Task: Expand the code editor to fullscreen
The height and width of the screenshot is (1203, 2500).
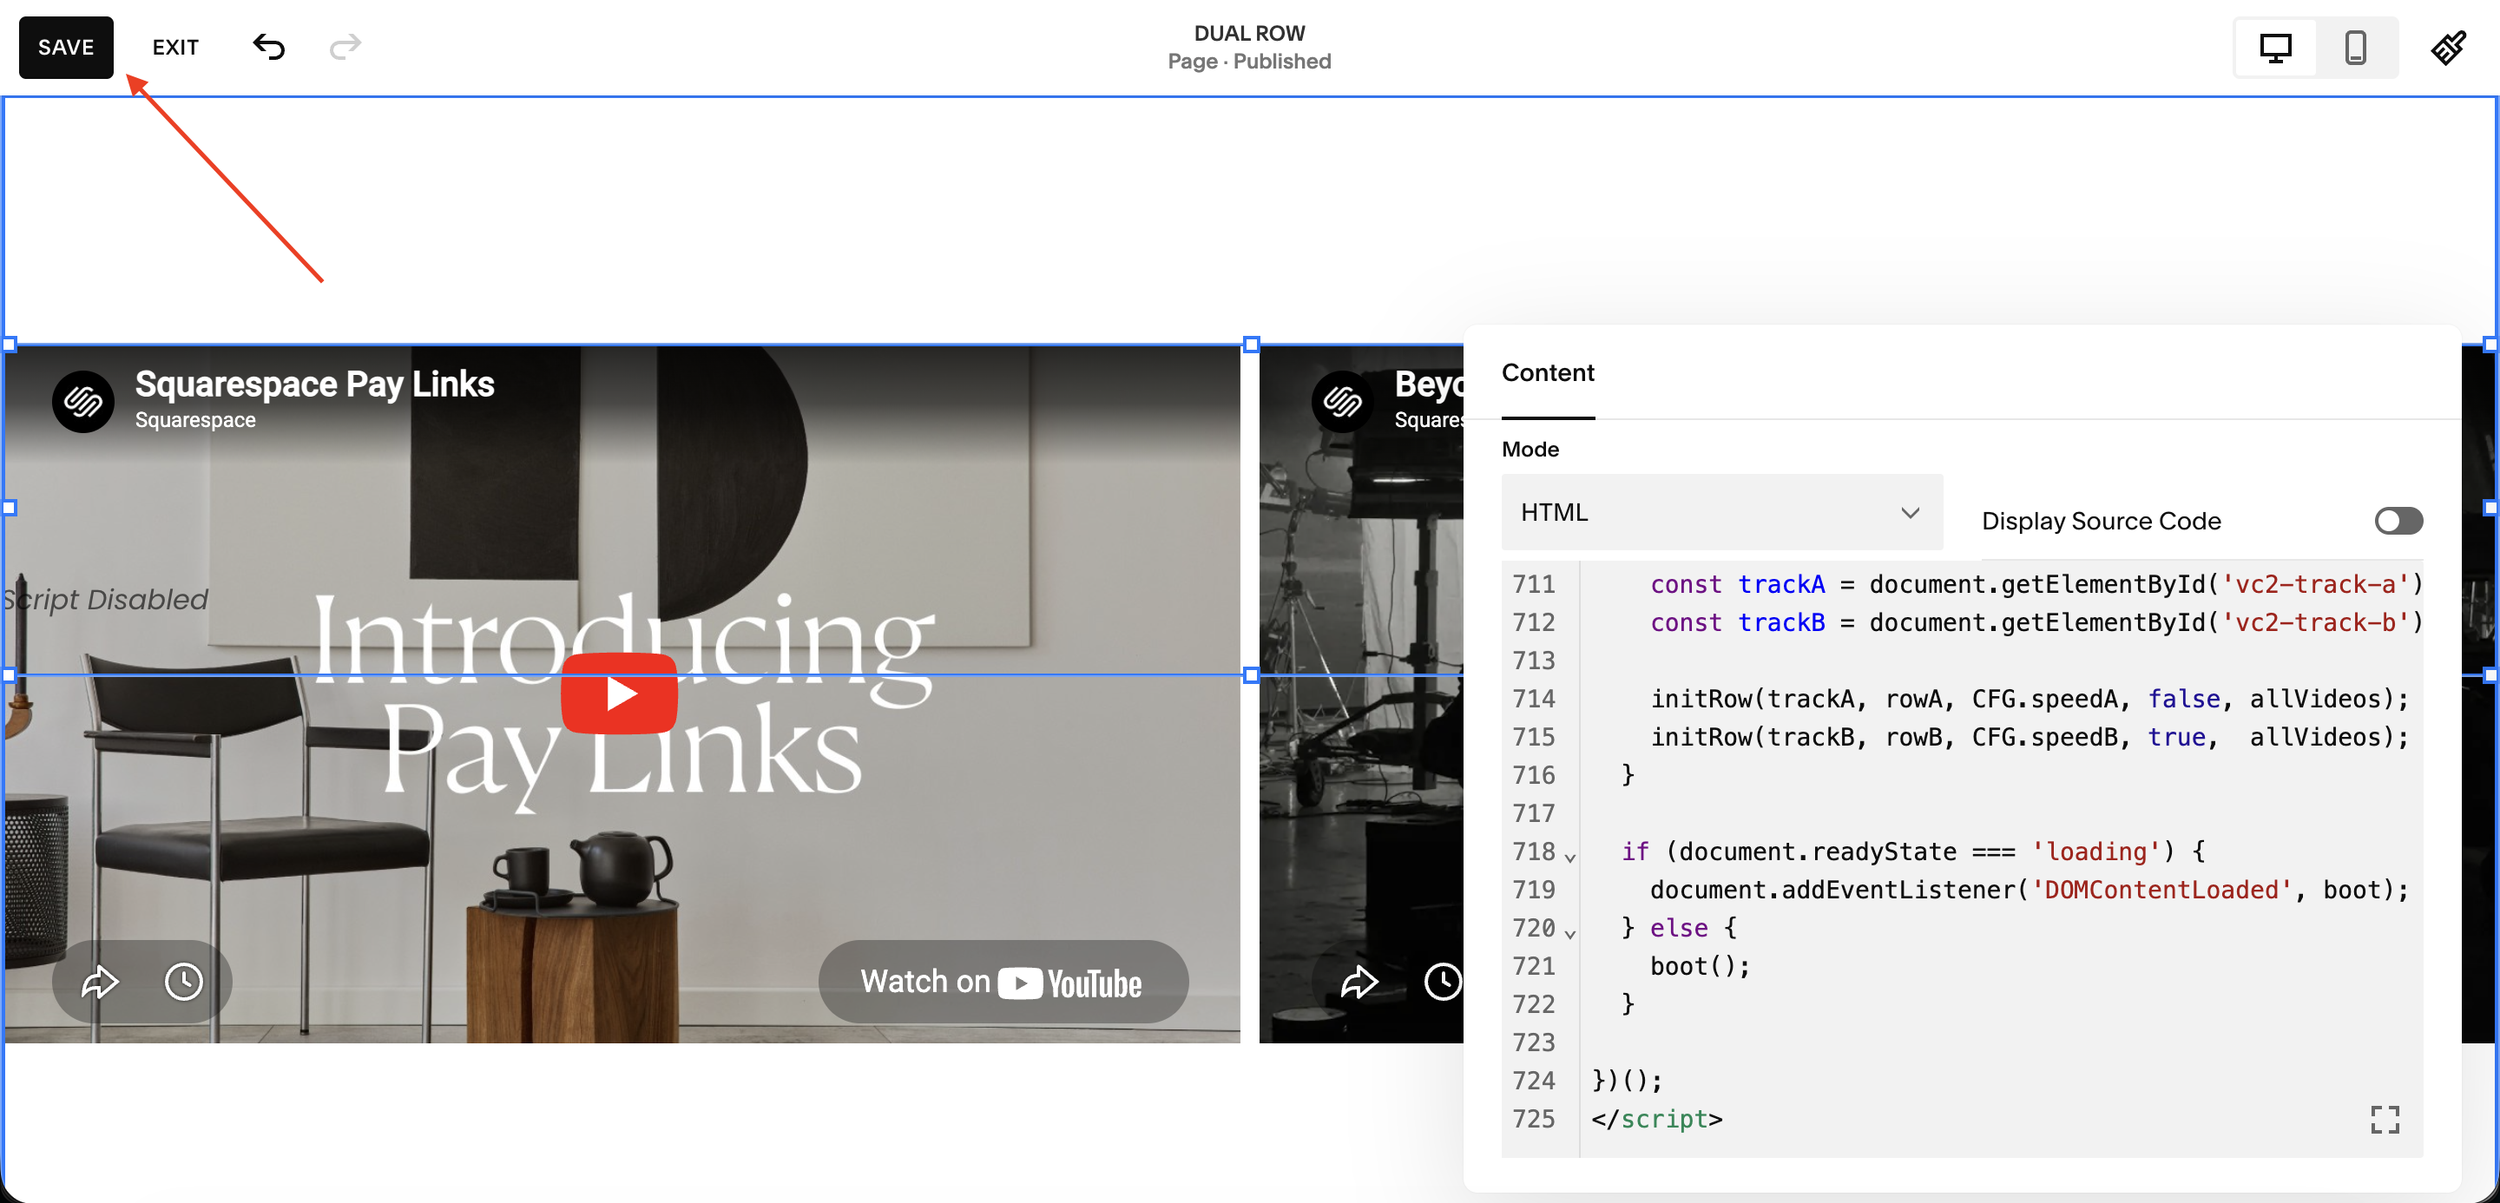Action: 2386,1120
